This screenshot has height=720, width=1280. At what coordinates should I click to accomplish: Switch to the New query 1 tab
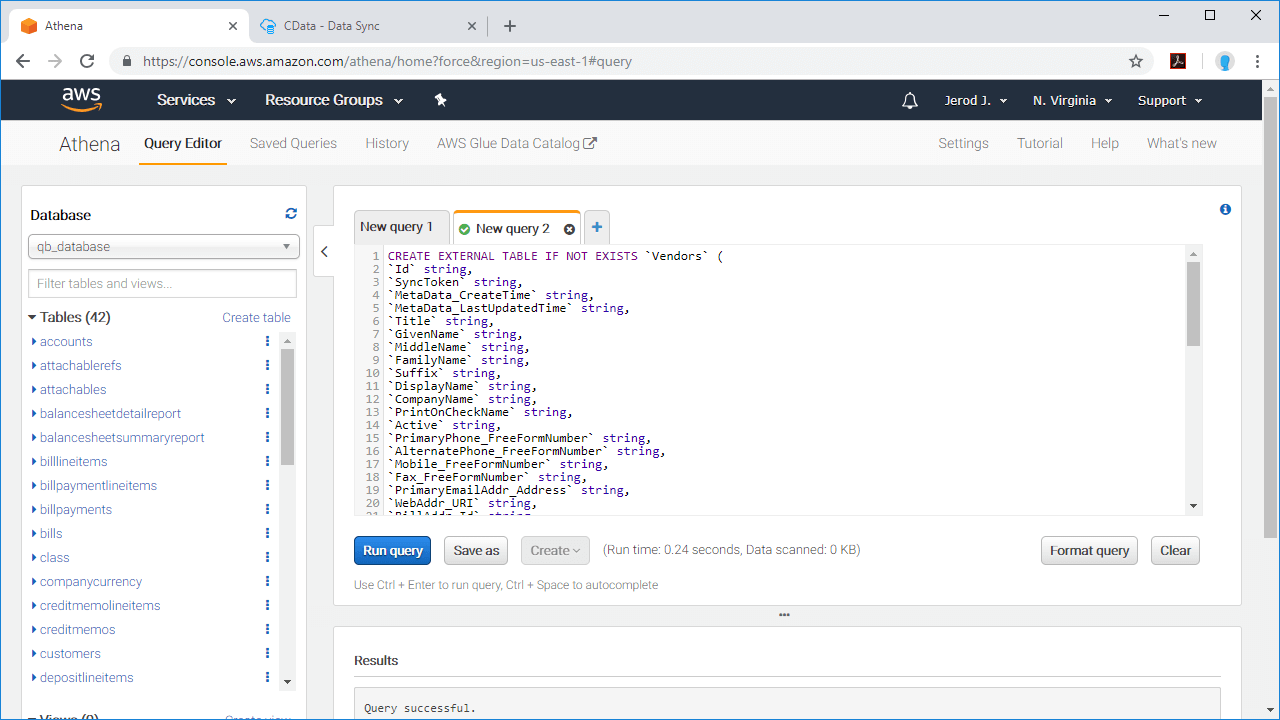coord(397,227)
